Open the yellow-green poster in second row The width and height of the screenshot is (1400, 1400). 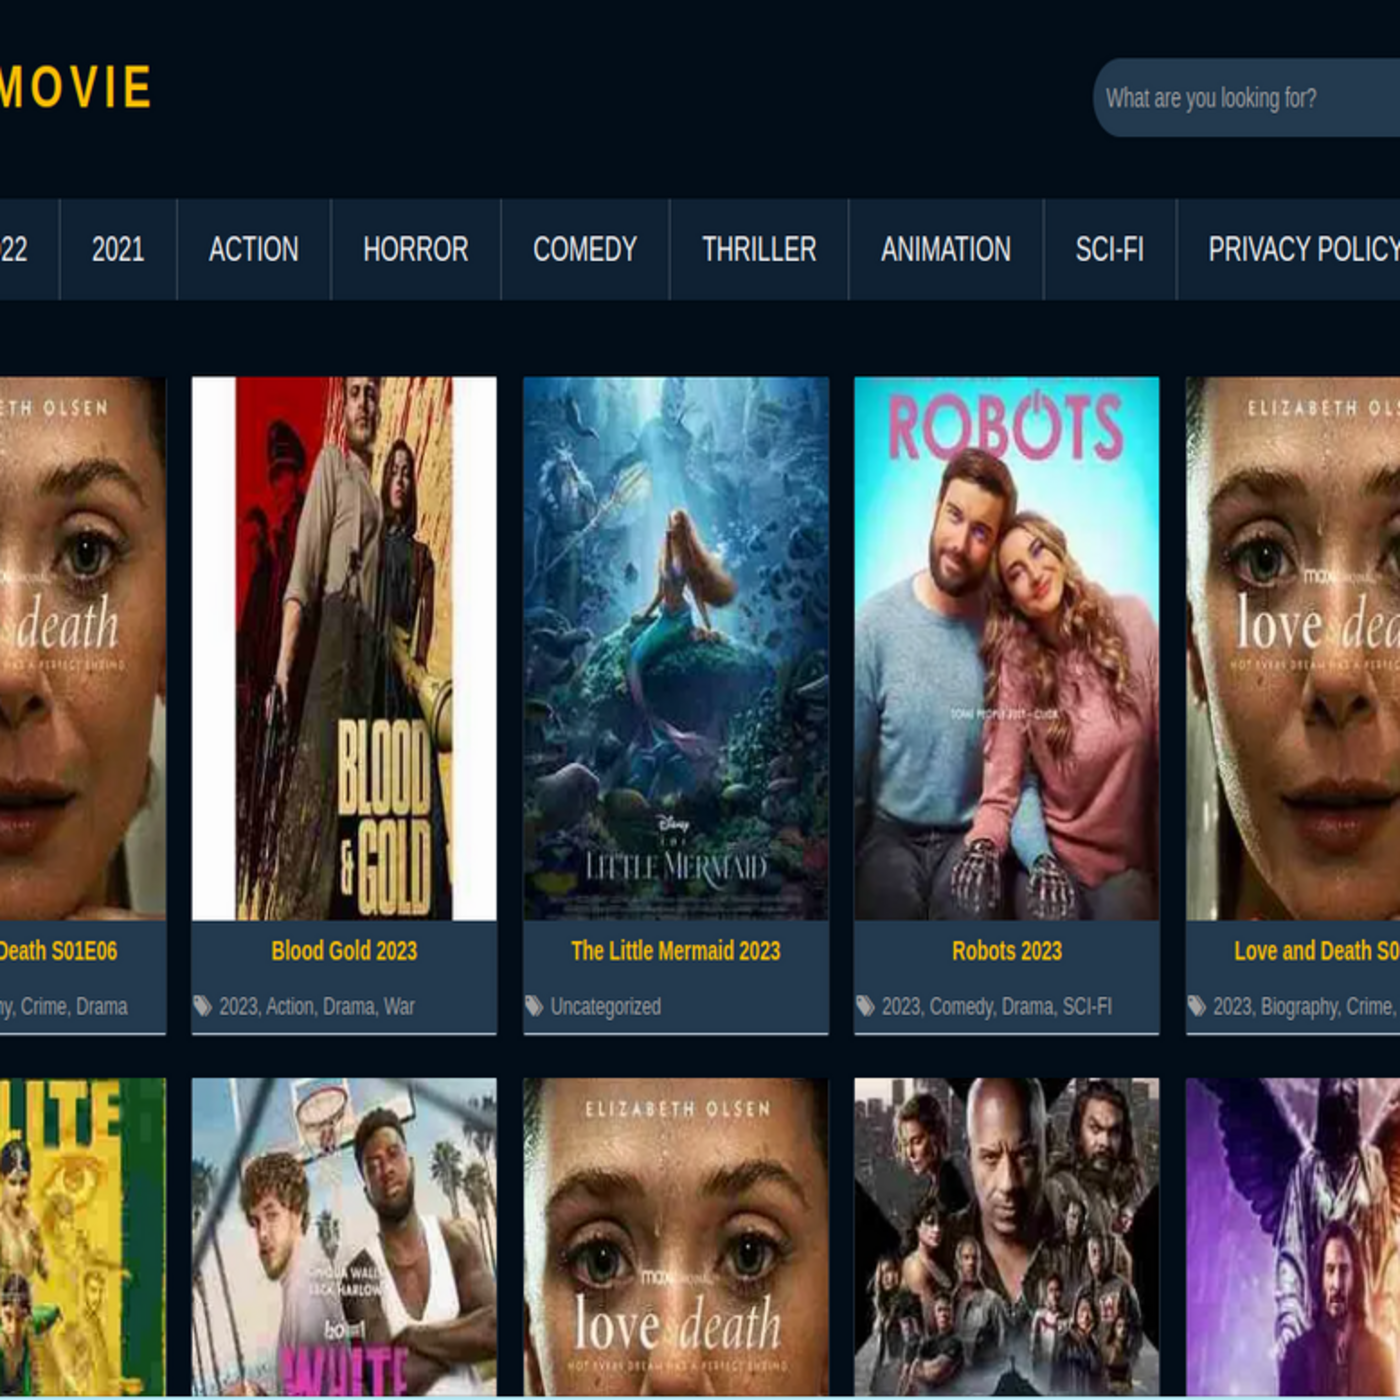[x=83, y=1237]
